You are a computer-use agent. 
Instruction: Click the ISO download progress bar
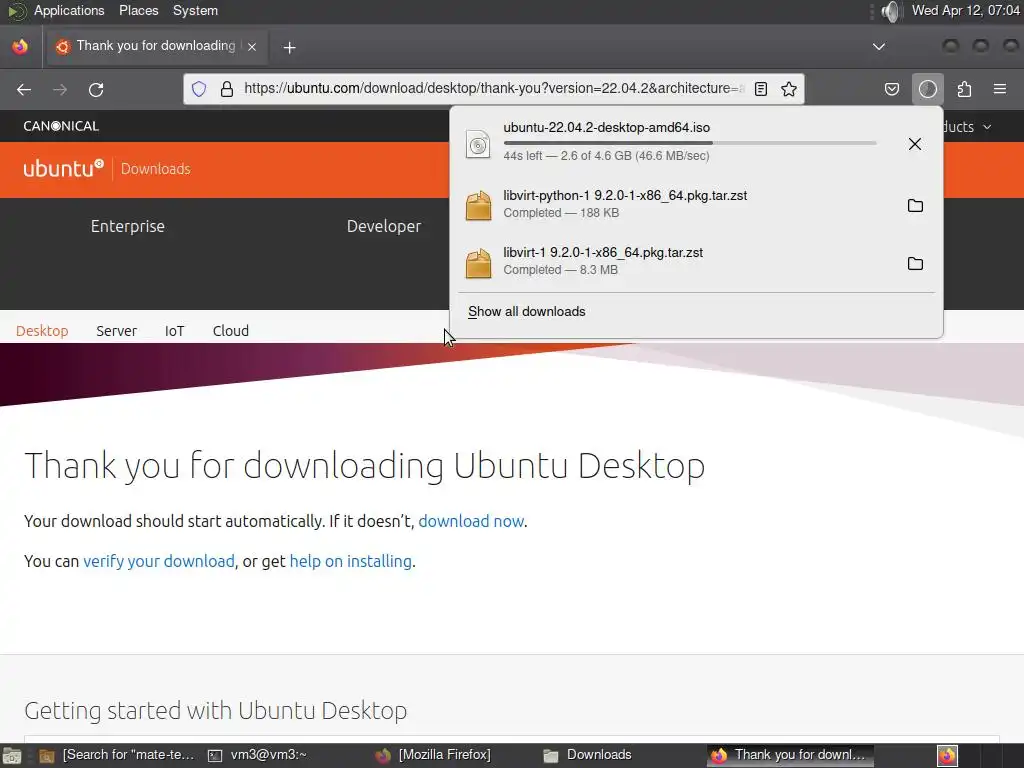[x=690, y=142]
